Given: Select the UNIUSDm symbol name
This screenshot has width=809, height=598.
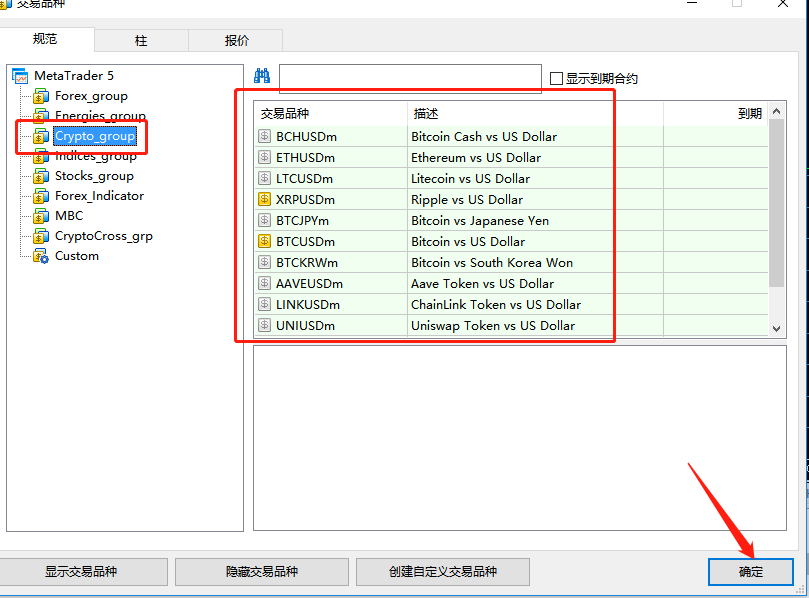Looking at the screenshot, I should (305, 326).
